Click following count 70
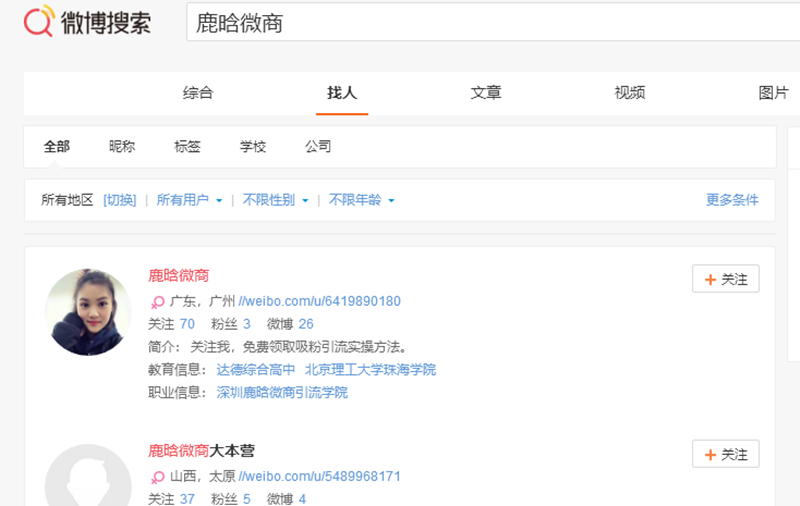Viewport: 800px width, 506px height. pyautogui.click(x=187, y=324)
